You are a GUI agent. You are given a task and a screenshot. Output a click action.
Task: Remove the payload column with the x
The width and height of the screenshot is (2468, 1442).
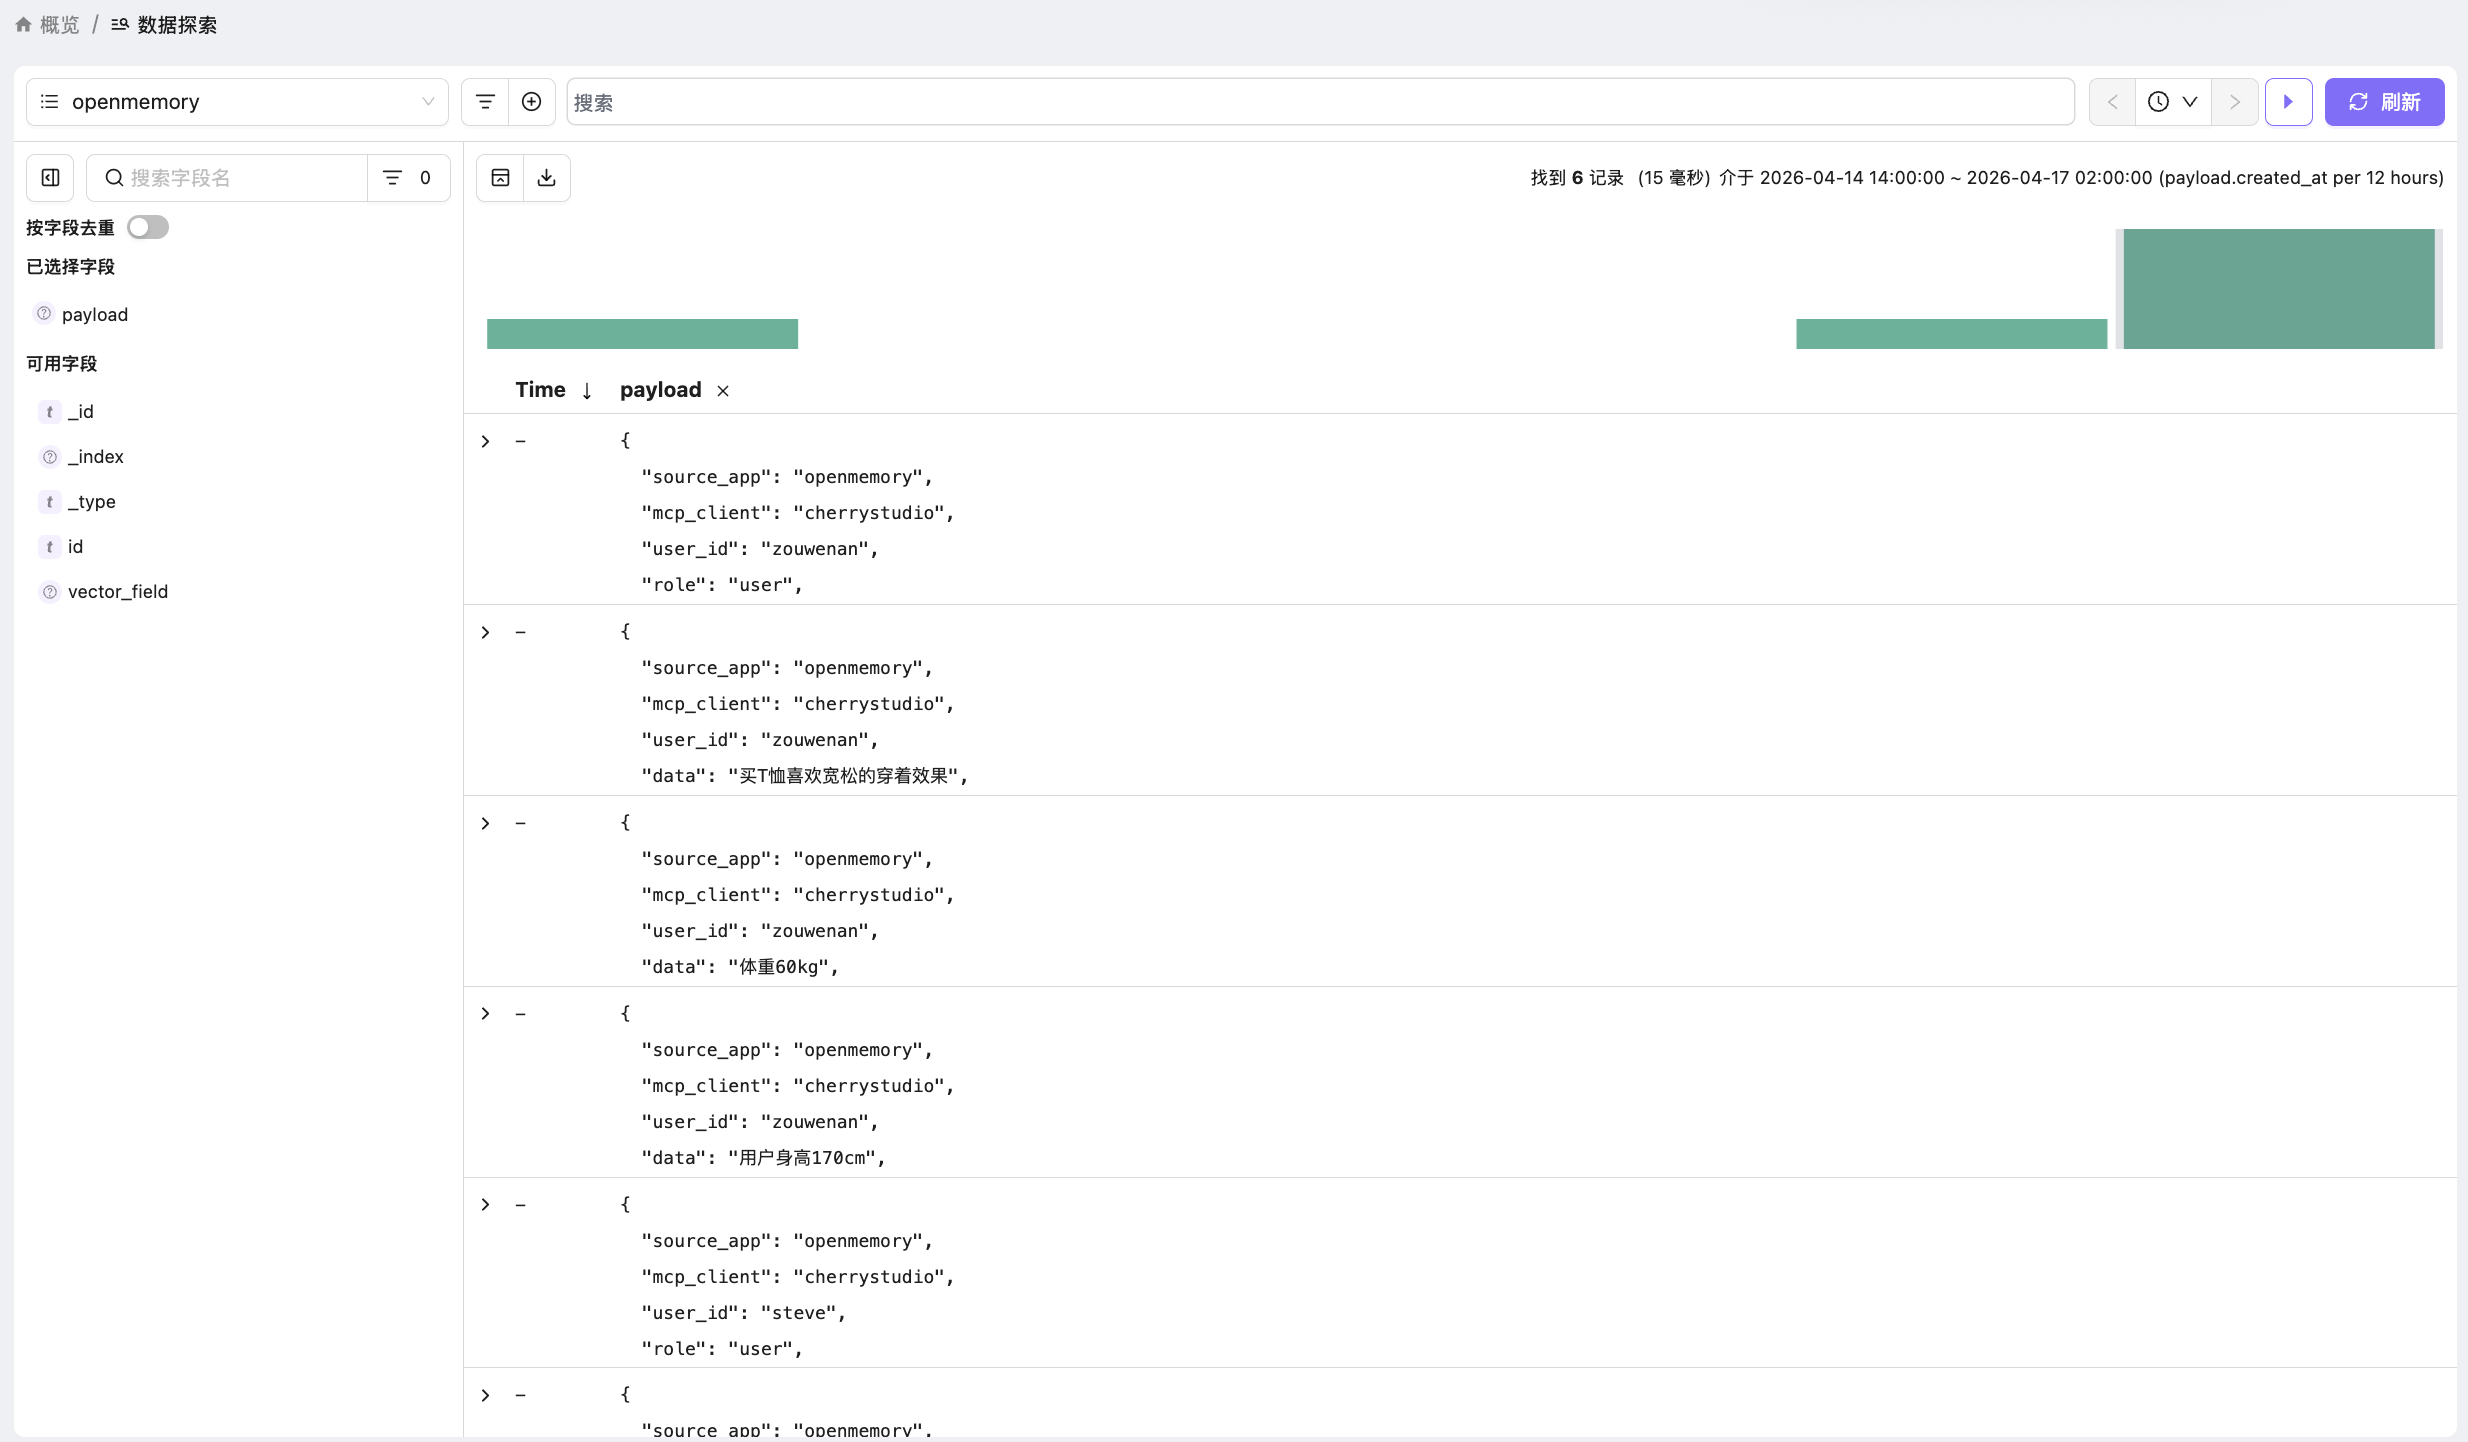[723, 391]
